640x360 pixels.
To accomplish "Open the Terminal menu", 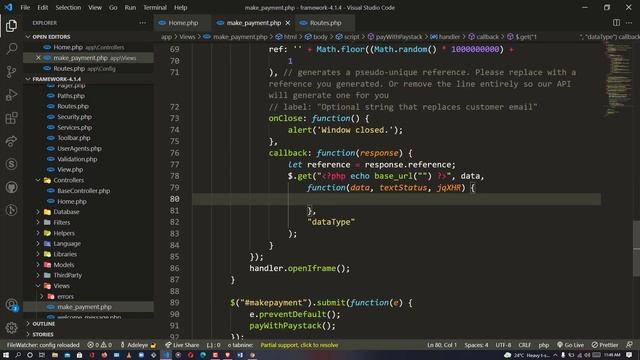I will point(155,7).
